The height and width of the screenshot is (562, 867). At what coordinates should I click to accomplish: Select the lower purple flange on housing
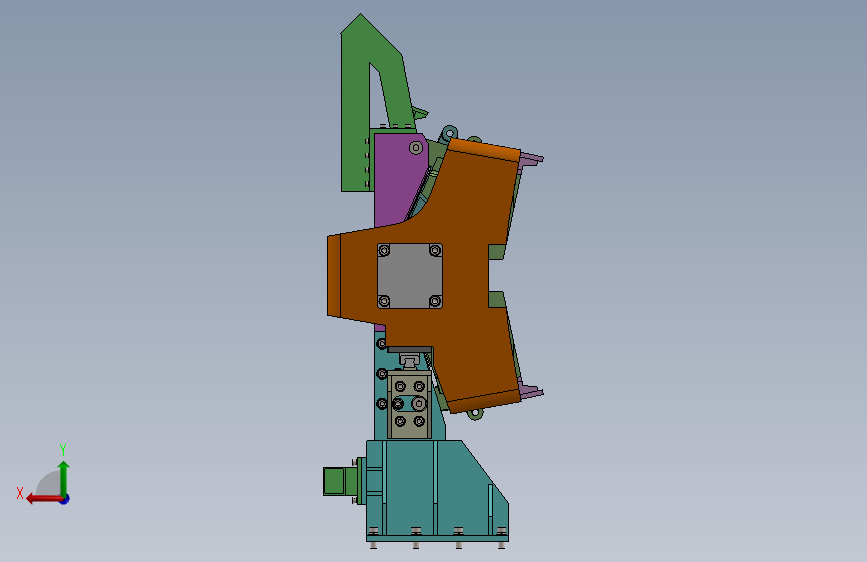coord(531,392)
